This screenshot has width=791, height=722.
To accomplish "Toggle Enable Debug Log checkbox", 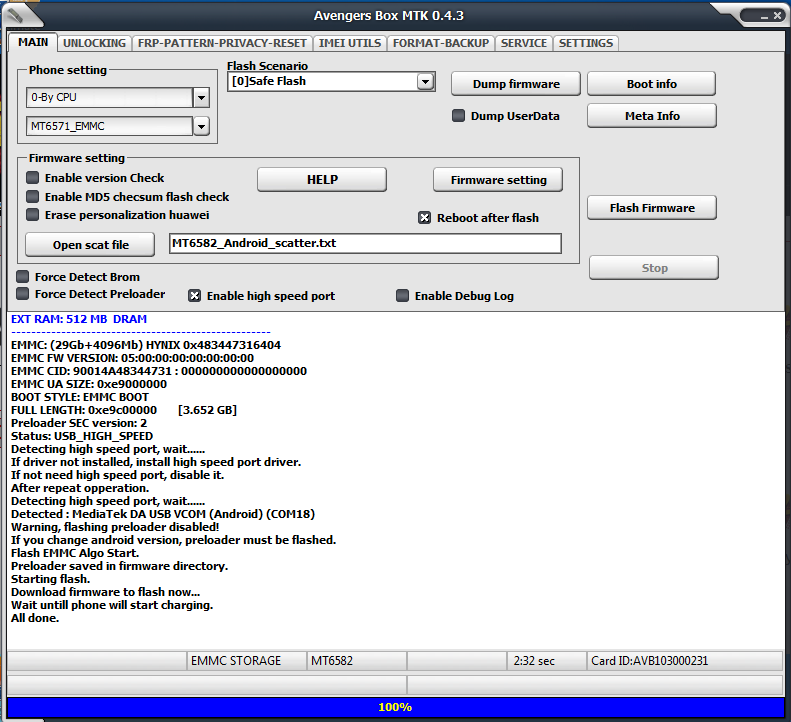I will 402,296.
